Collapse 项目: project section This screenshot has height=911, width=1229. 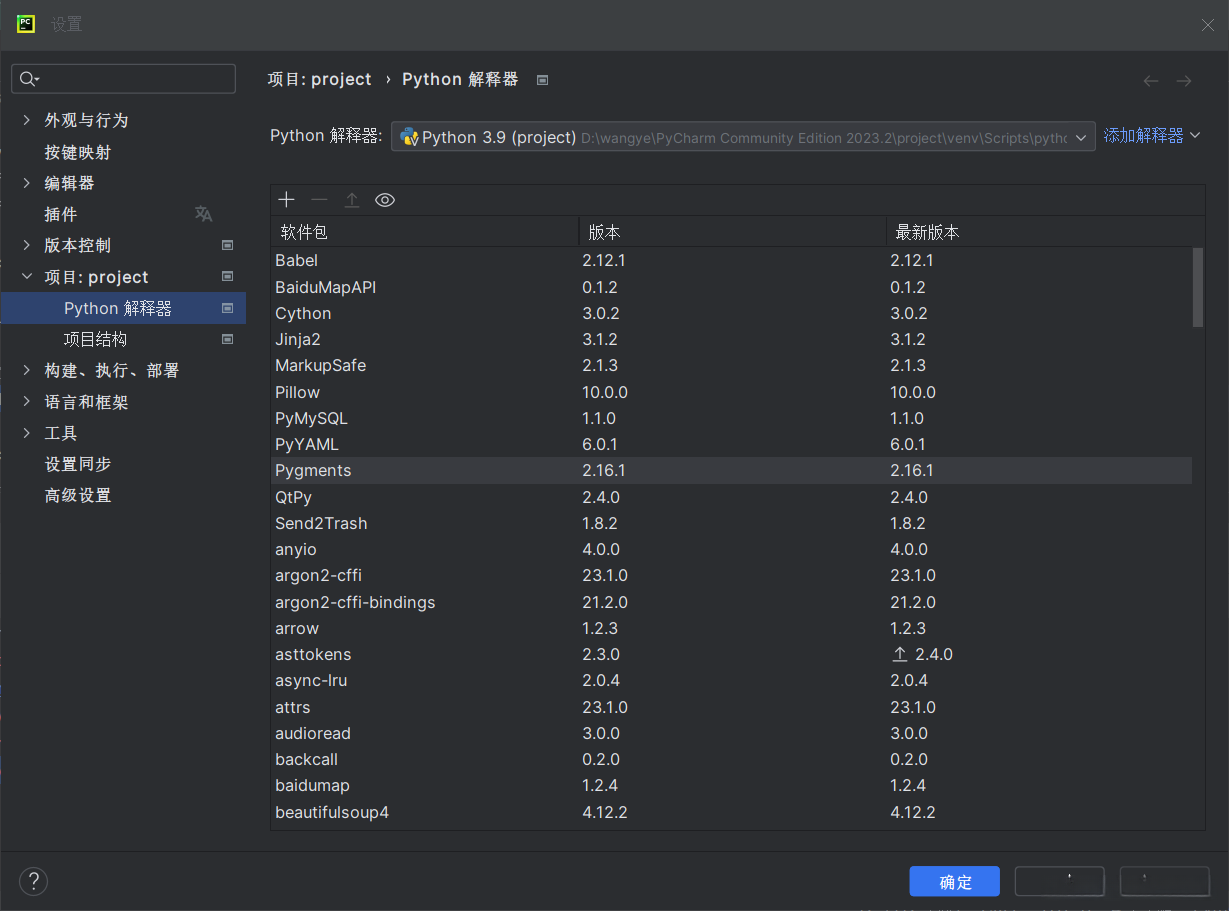(27, 277)
